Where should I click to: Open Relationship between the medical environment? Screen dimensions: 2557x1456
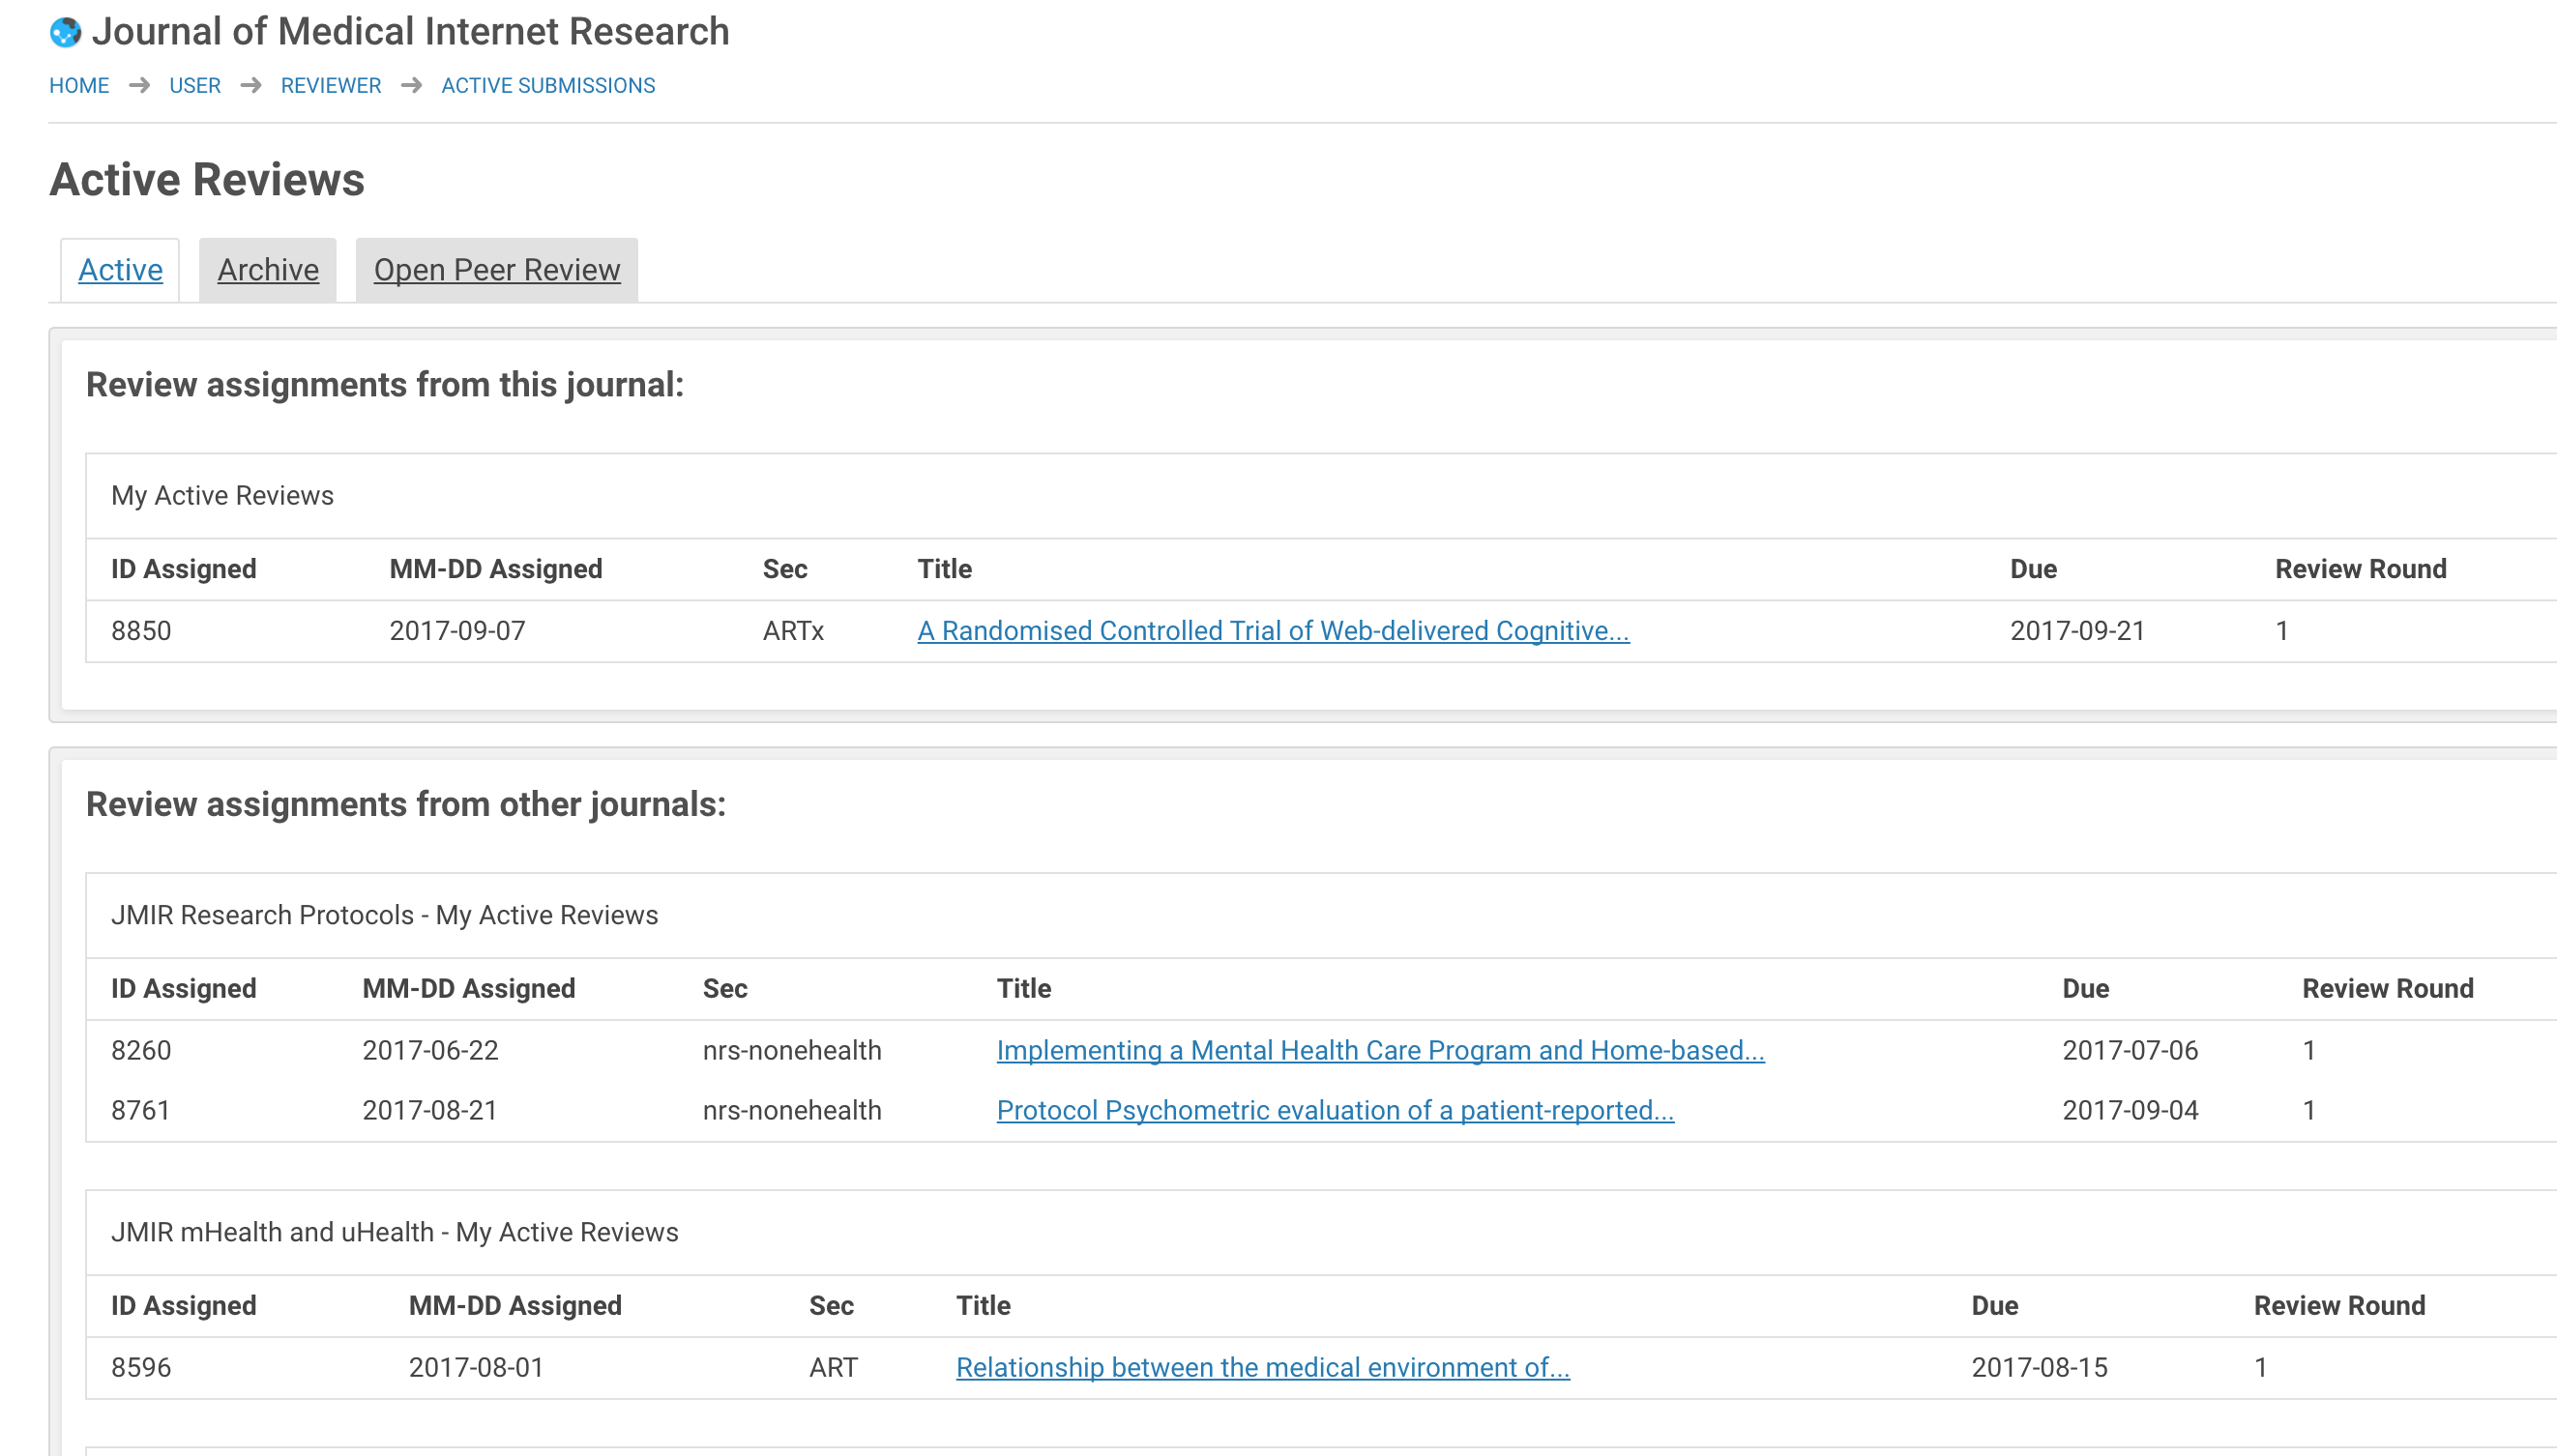[1262, 1368]
